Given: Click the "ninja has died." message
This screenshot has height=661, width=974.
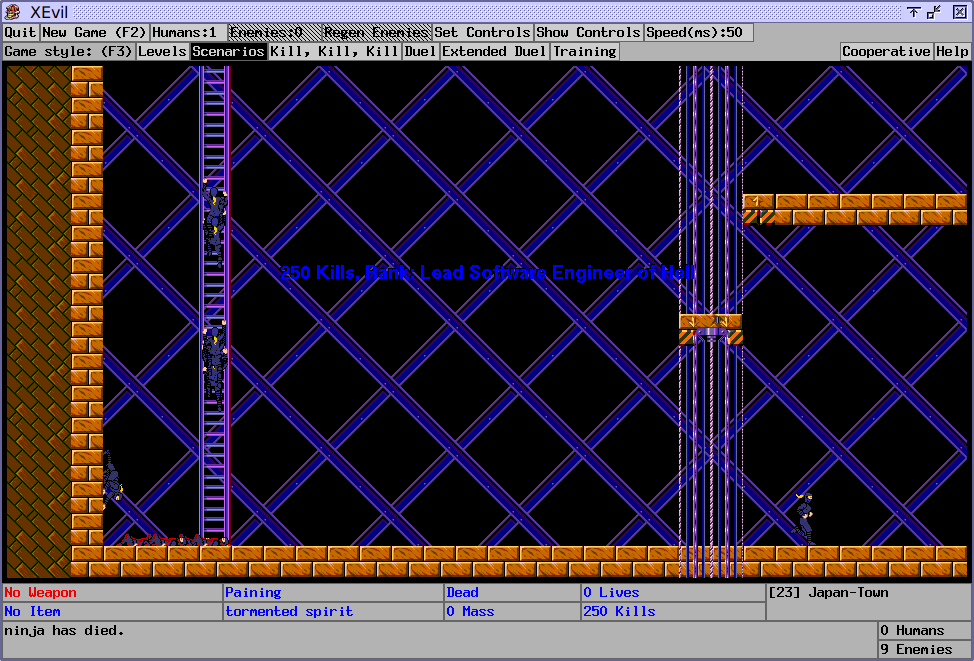Looking at the screenshot, I should pyautogui.click(x=65, y=631).
